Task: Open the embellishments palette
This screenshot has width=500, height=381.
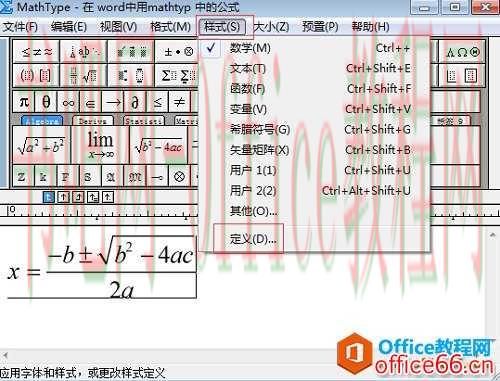Action: pyautogui.click(x=131, y=52)
